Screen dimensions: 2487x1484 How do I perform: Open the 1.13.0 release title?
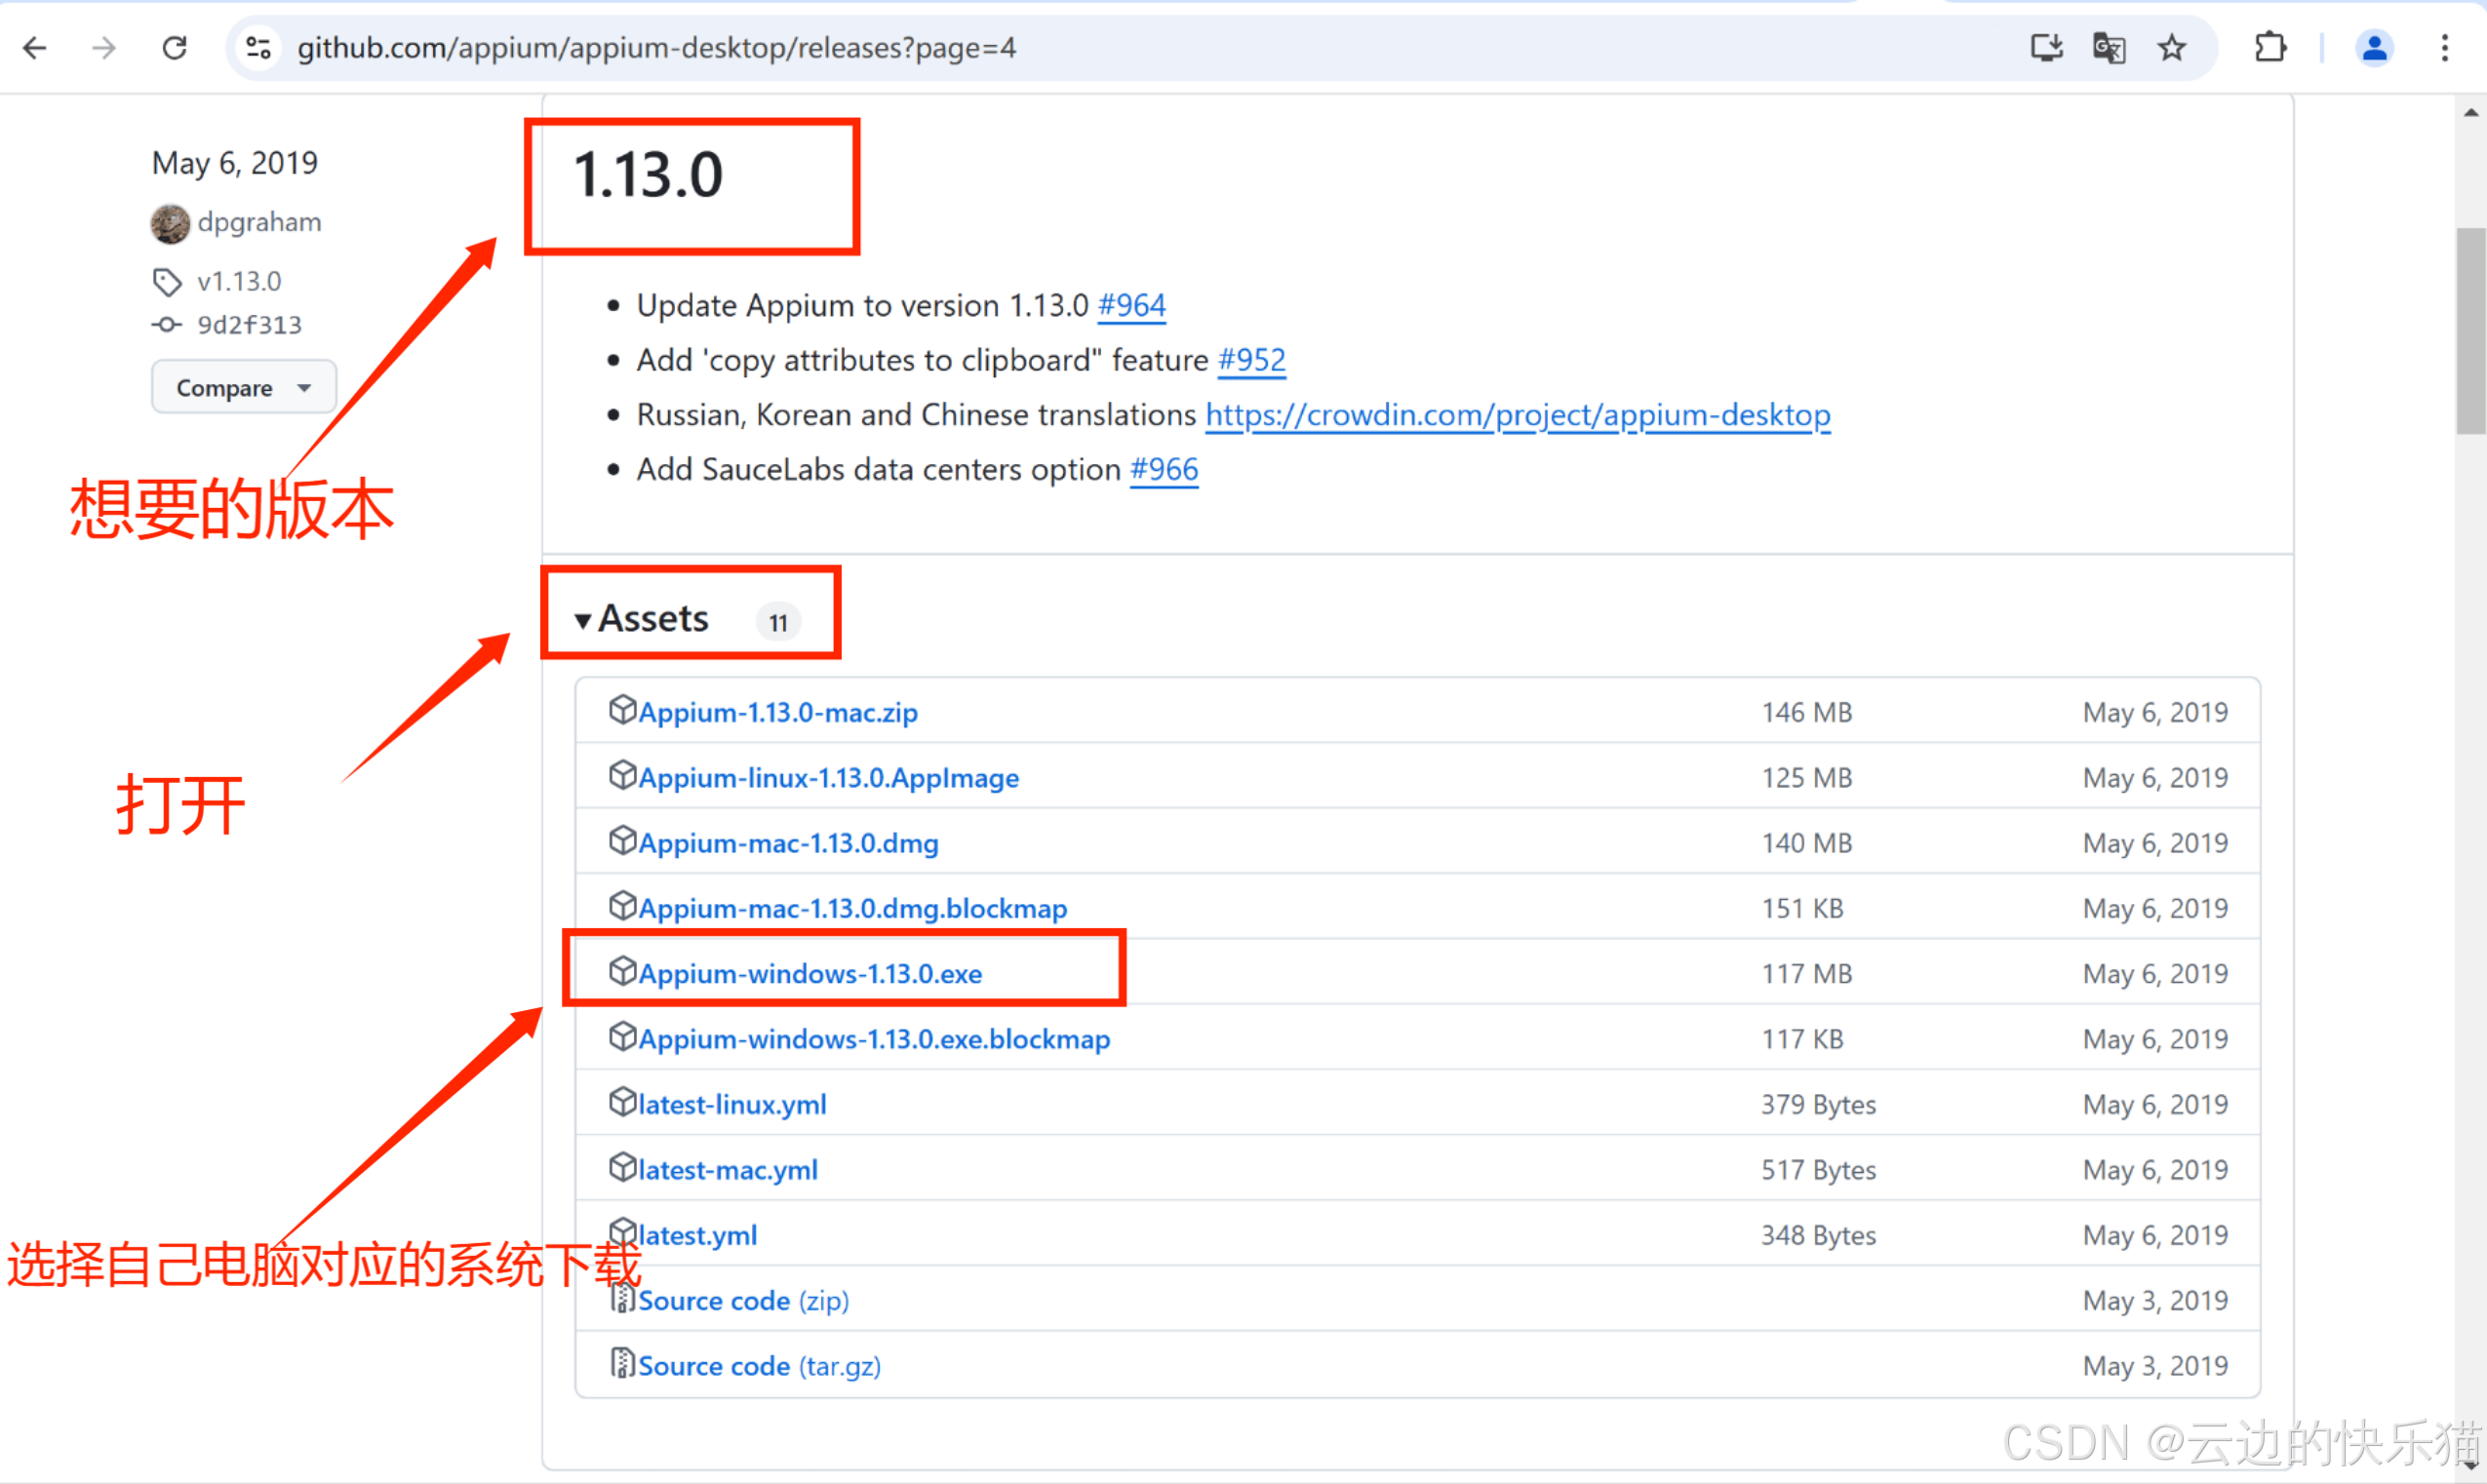(x=648, y=175)
